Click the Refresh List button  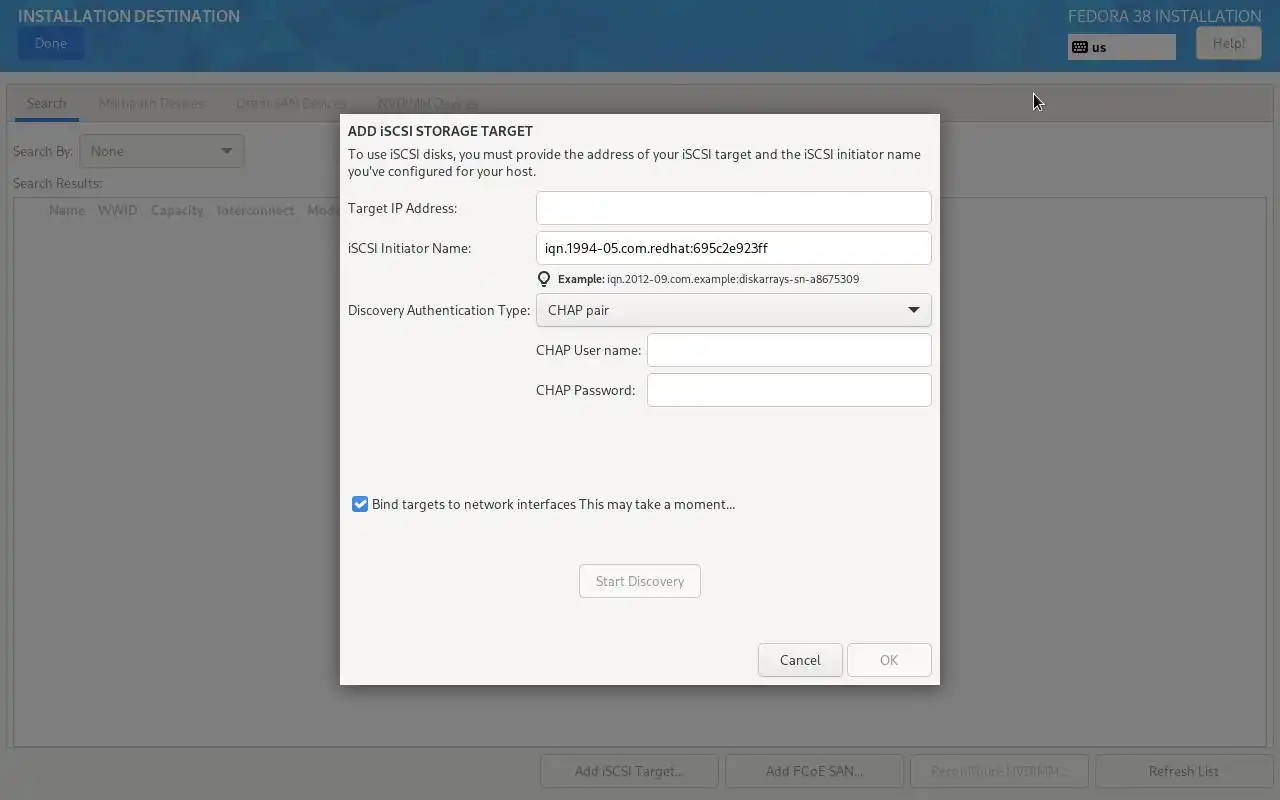1184,771
